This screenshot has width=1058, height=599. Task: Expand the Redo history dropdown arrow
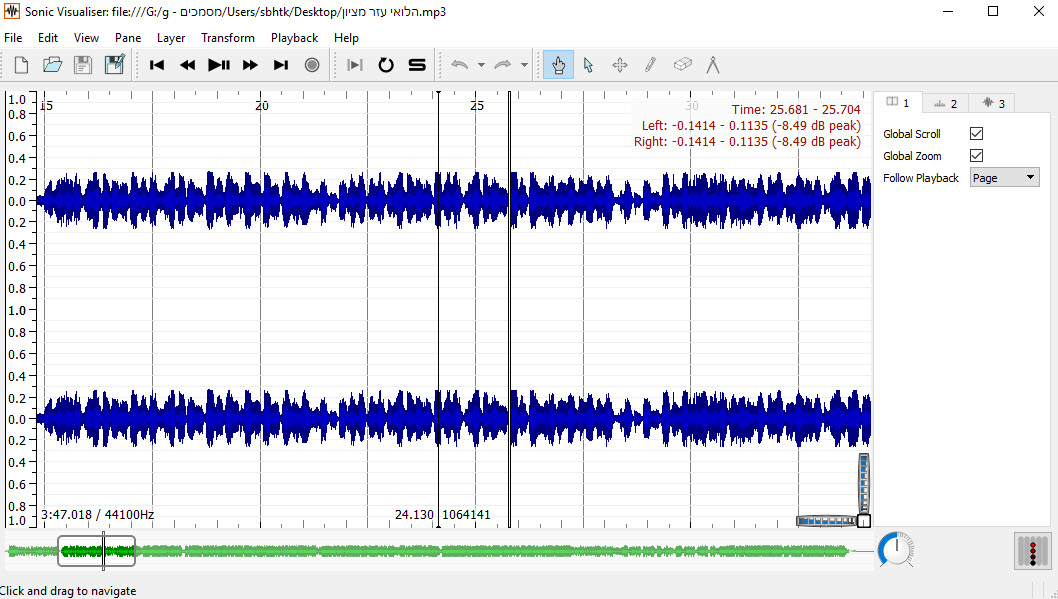pos(524,65)
